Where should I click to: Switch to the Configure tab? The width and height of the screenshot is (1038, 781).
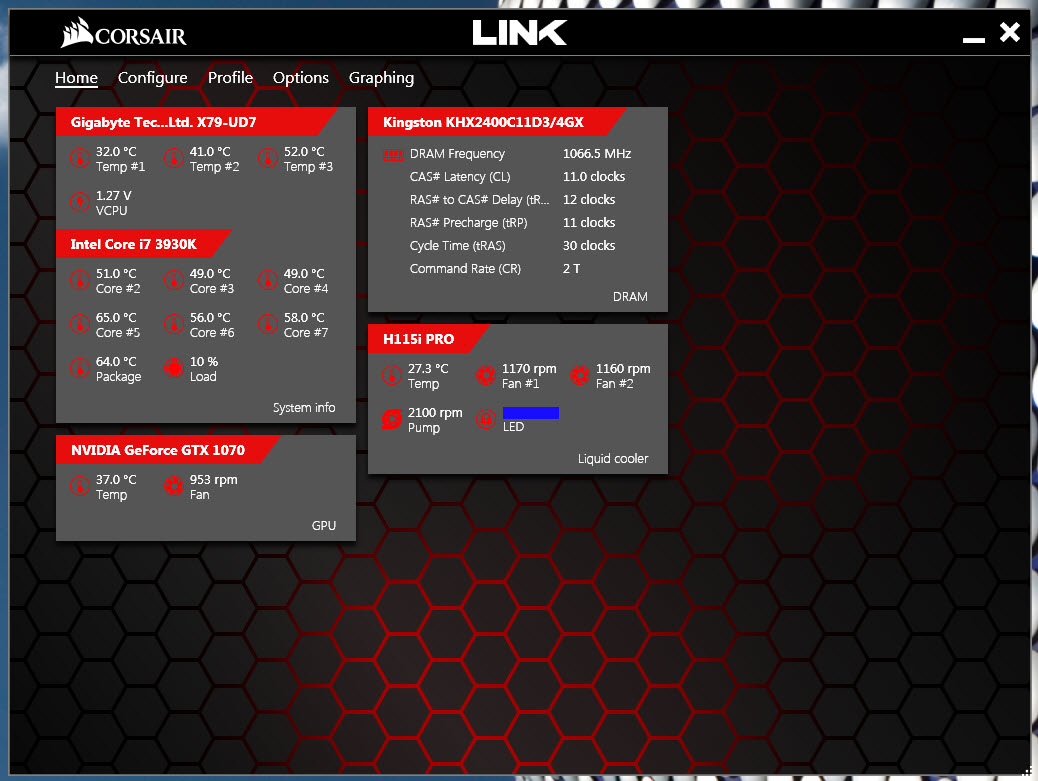152,77
